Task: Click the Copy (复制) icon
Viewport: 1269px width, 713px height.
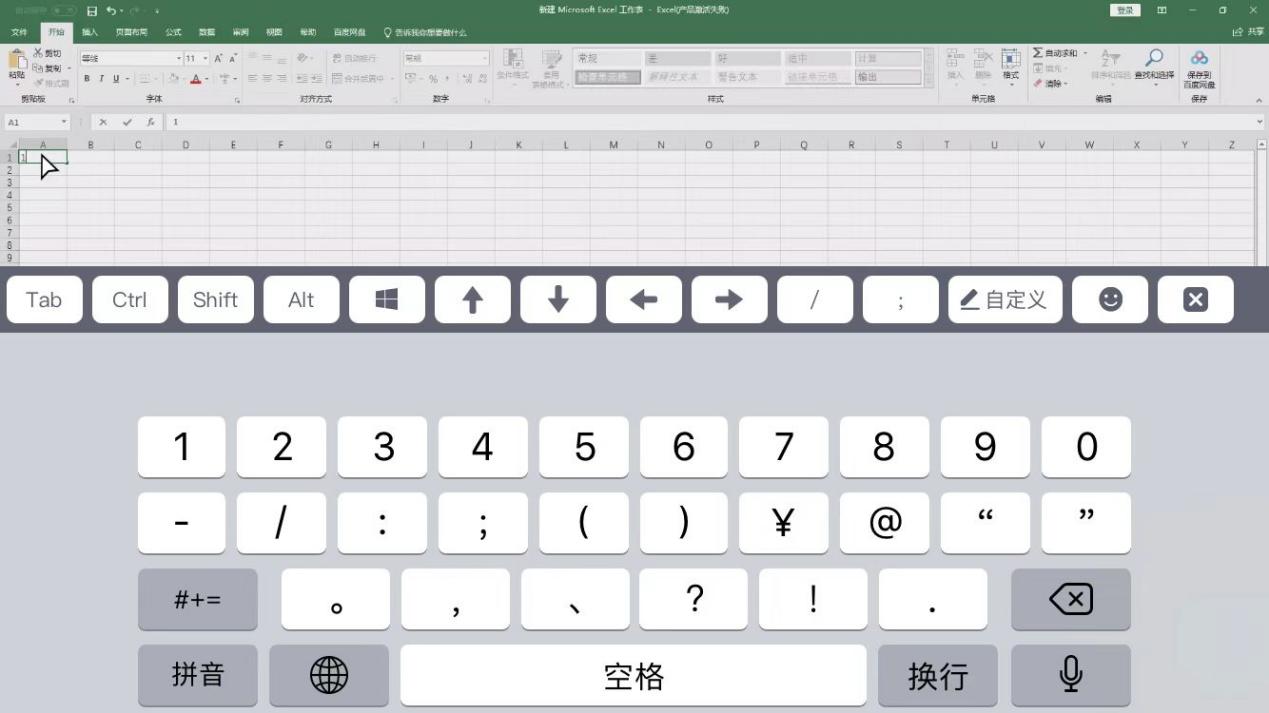Action: (x=38, y=68)
